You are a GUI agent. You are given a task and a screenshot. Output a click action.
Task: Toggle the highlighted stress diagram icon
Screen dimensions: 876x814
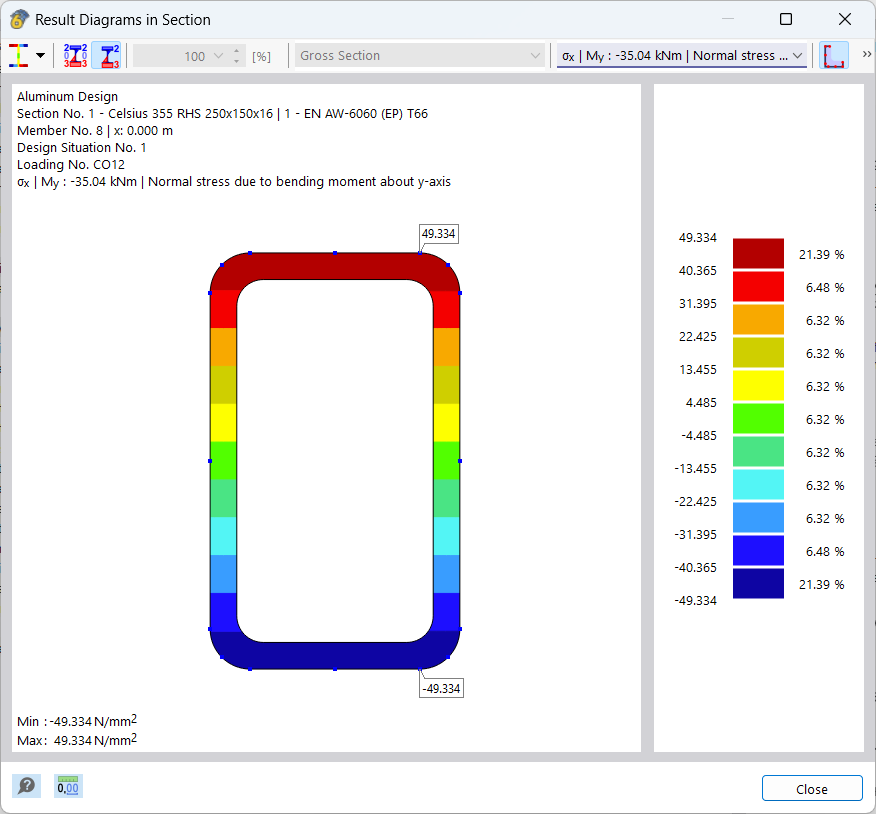coord(108,55)
